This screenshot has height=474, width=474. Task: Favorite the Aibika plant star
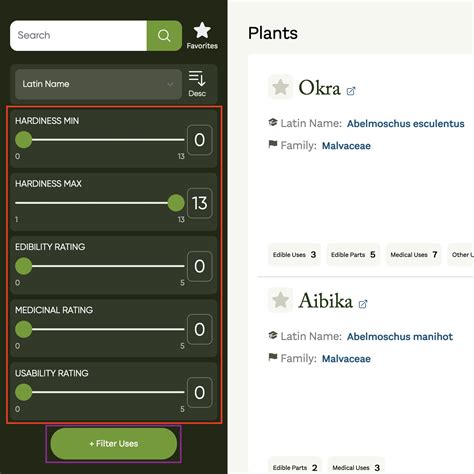tap(280, 300)
